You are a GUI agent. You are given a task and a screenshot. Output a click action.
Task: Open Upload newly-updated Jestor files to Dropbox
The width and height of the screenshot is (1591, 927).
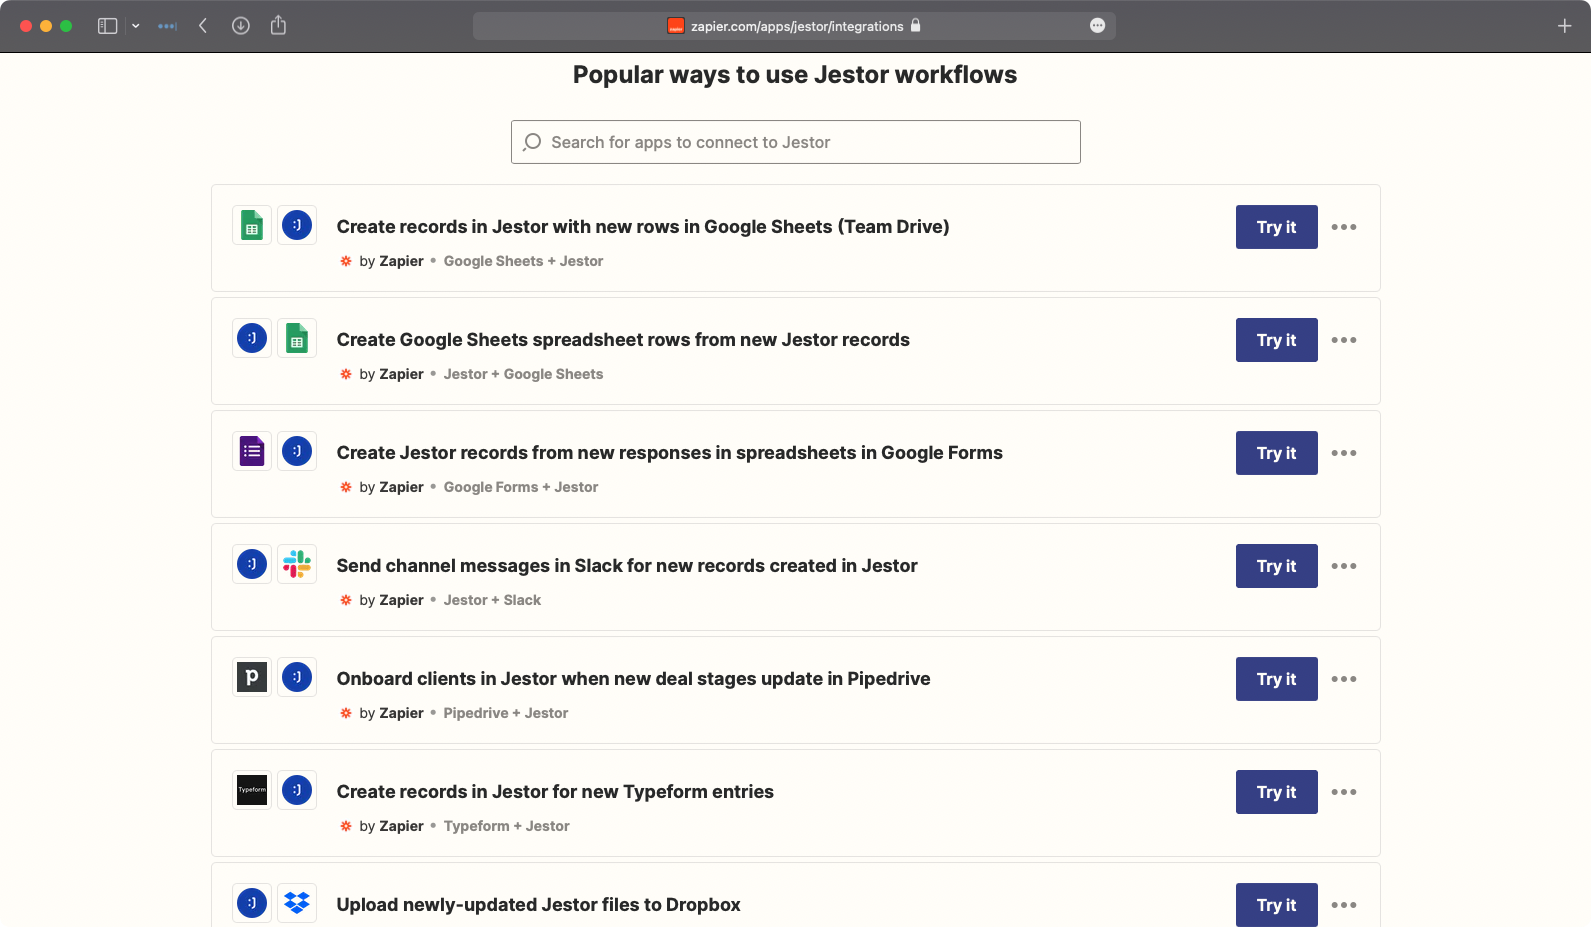[x=539, y=905]
